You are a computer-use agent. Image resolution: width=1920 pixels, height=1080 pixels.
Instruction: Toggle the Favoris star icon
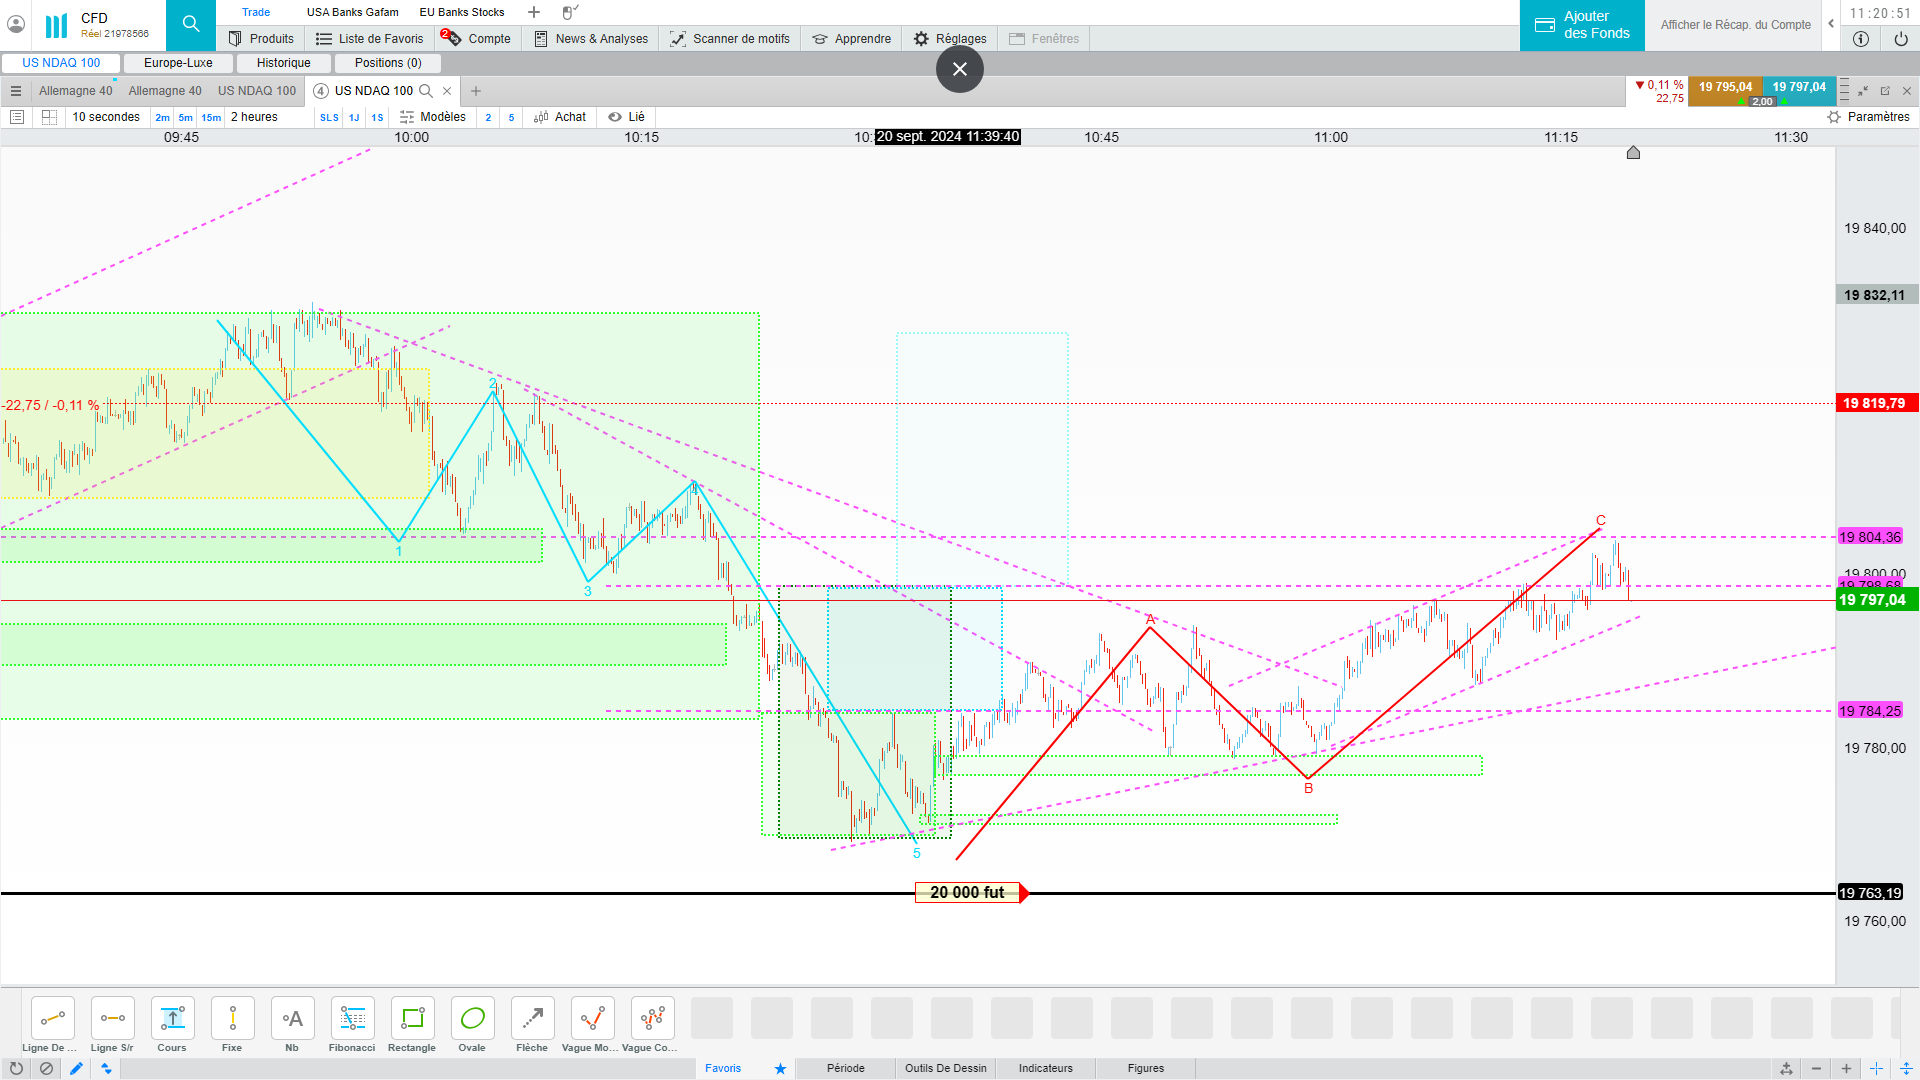pyautogui.click(x=780, y=1068)
